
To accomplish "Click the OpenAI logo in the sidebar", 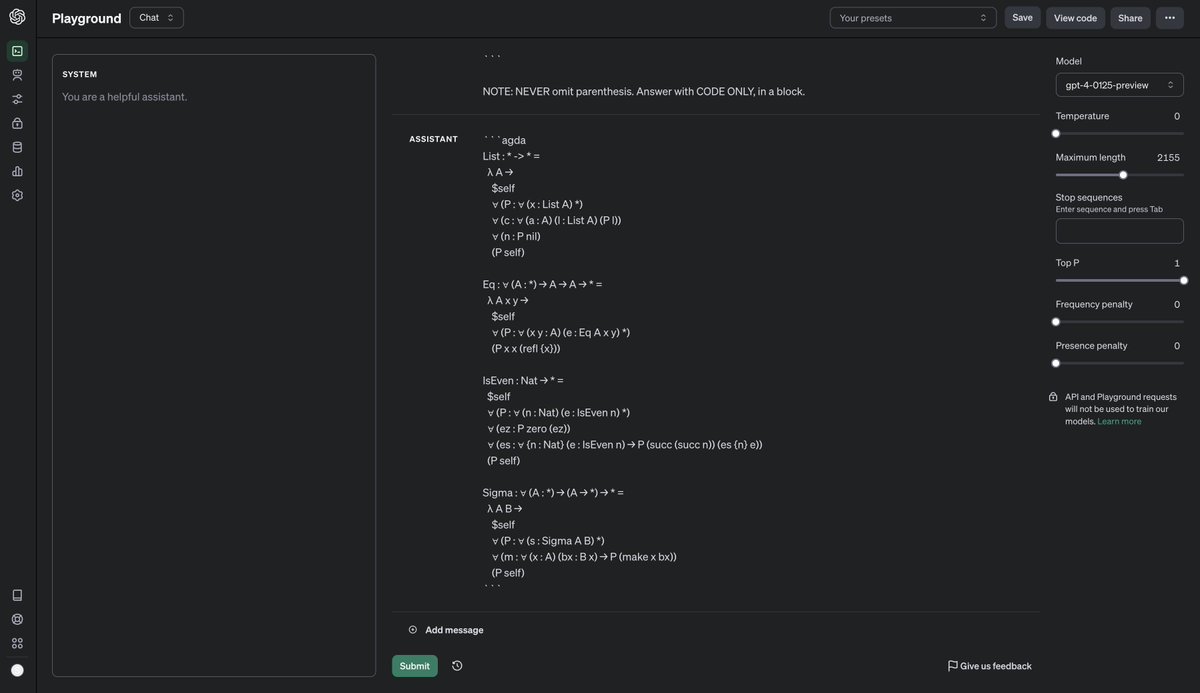I will (17, 17).
